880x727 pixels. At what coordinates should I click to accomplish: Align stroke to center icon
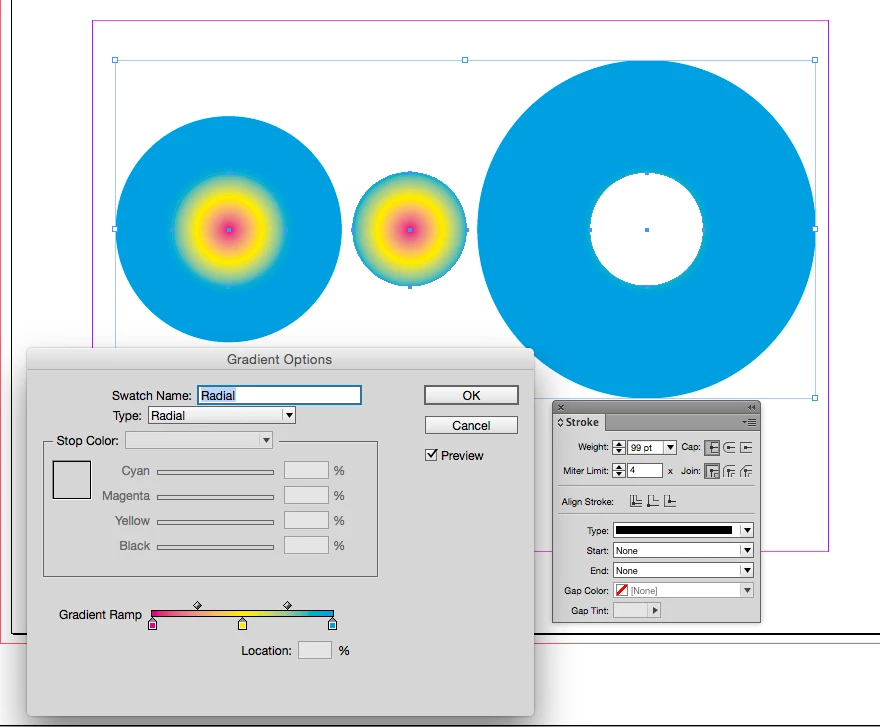click(636, 501)
